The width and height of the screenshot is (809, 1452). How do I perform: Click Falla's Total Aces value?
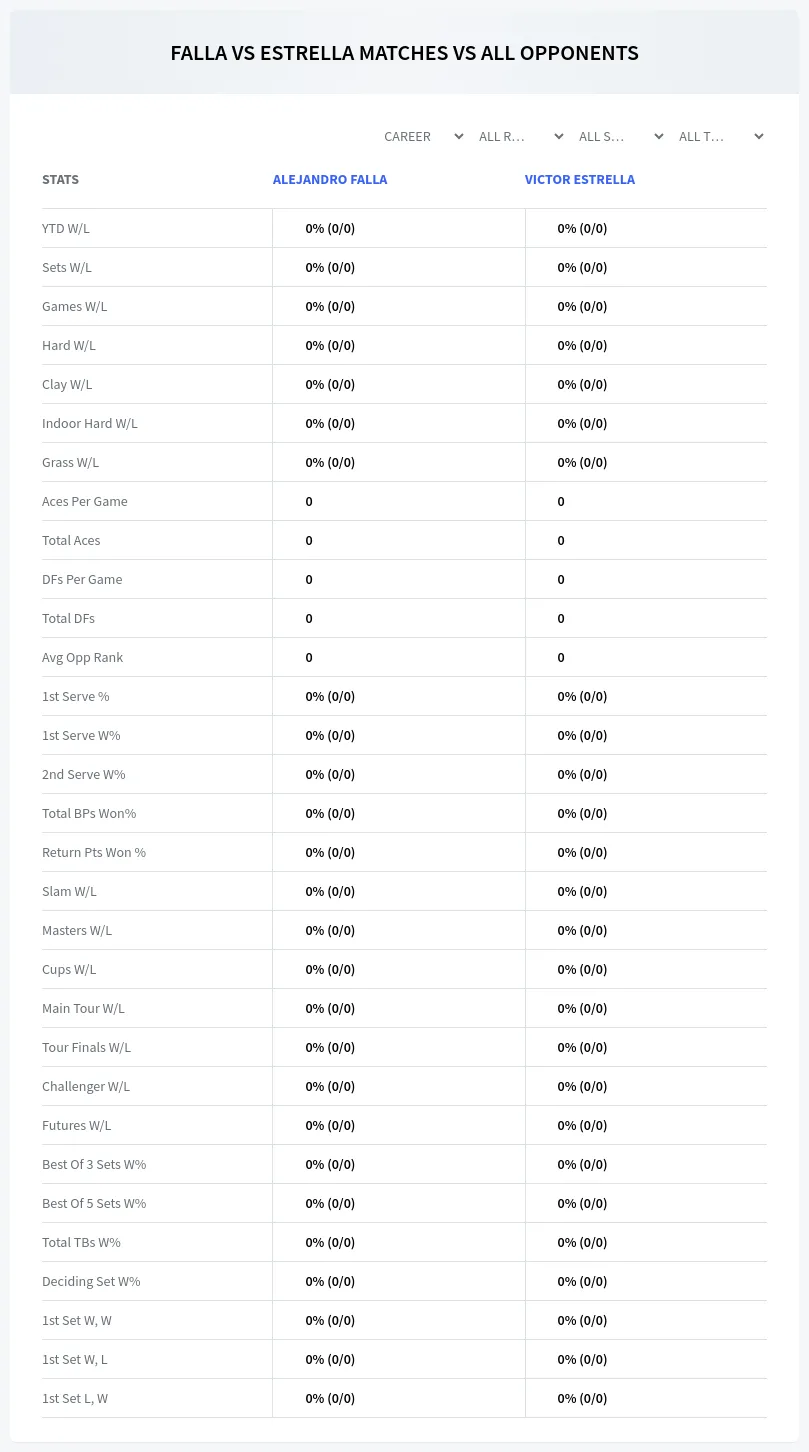[309, 540]
